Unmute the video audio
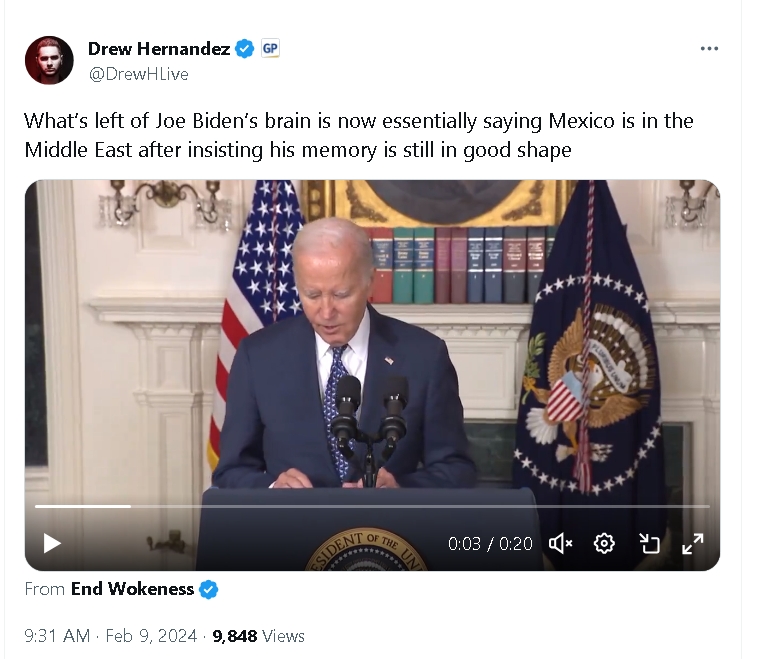Screen dimensions: 757x659 click(x=561, y=544)
